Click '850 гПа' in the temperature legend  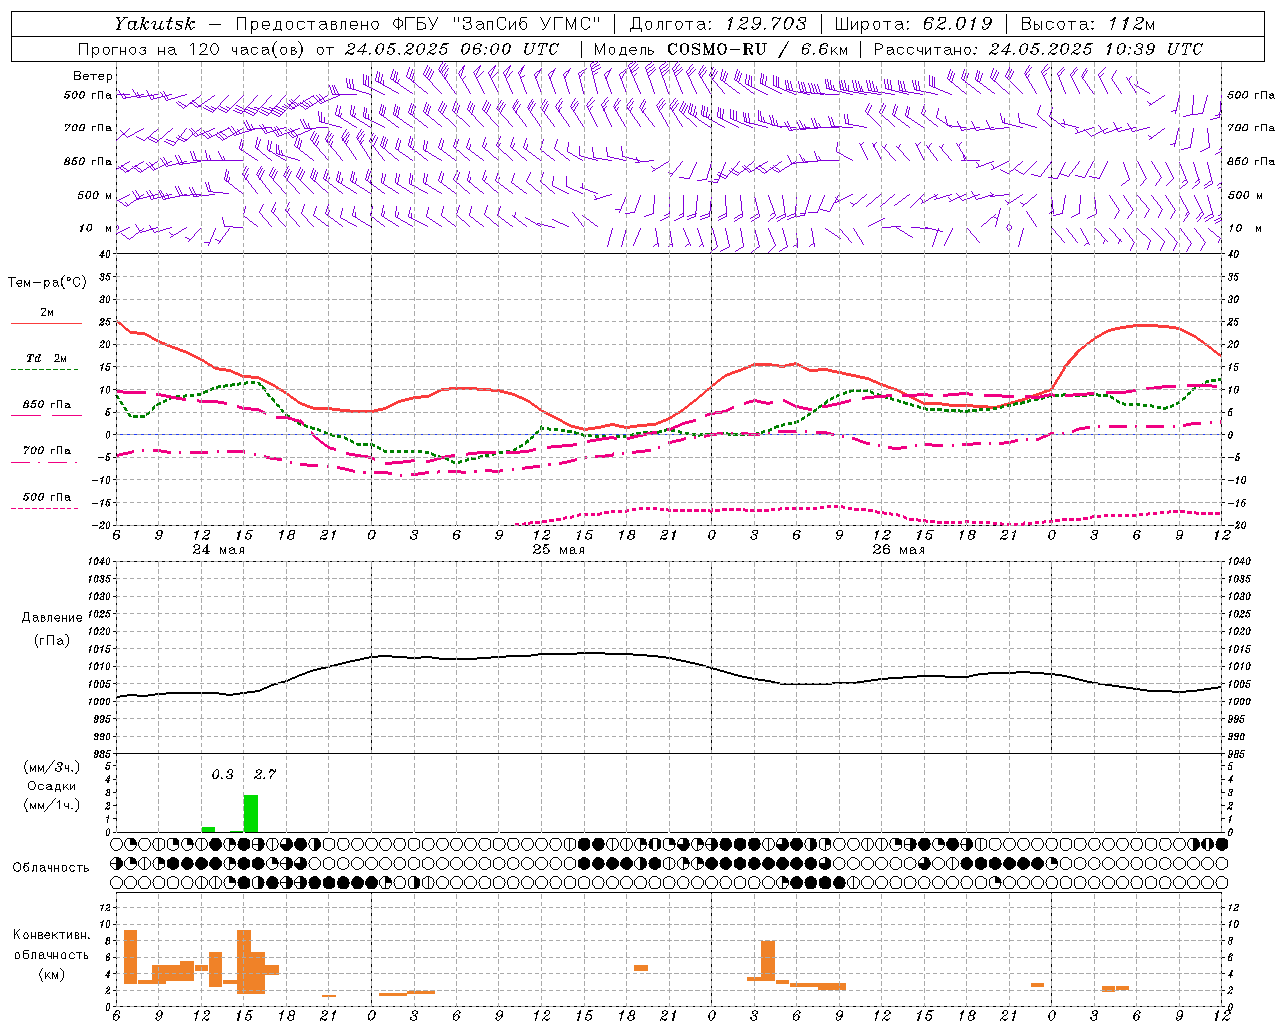[47, 405]
